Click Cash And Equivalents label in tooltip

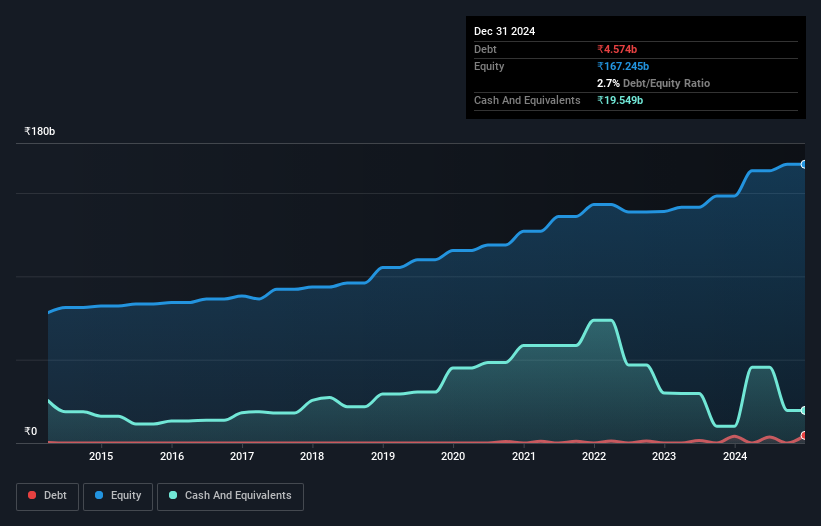pos(527,100)
